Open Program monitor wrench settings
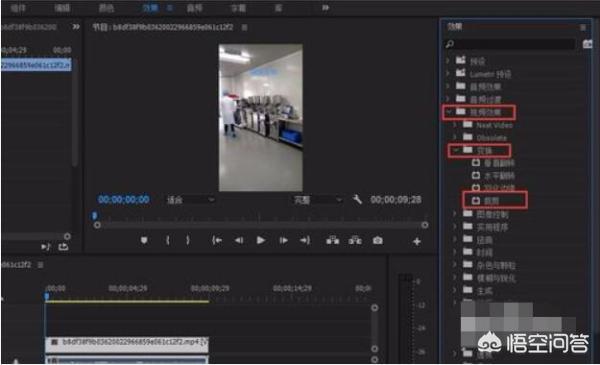This screenshot has width=600, height=365. tap(357, 199)
